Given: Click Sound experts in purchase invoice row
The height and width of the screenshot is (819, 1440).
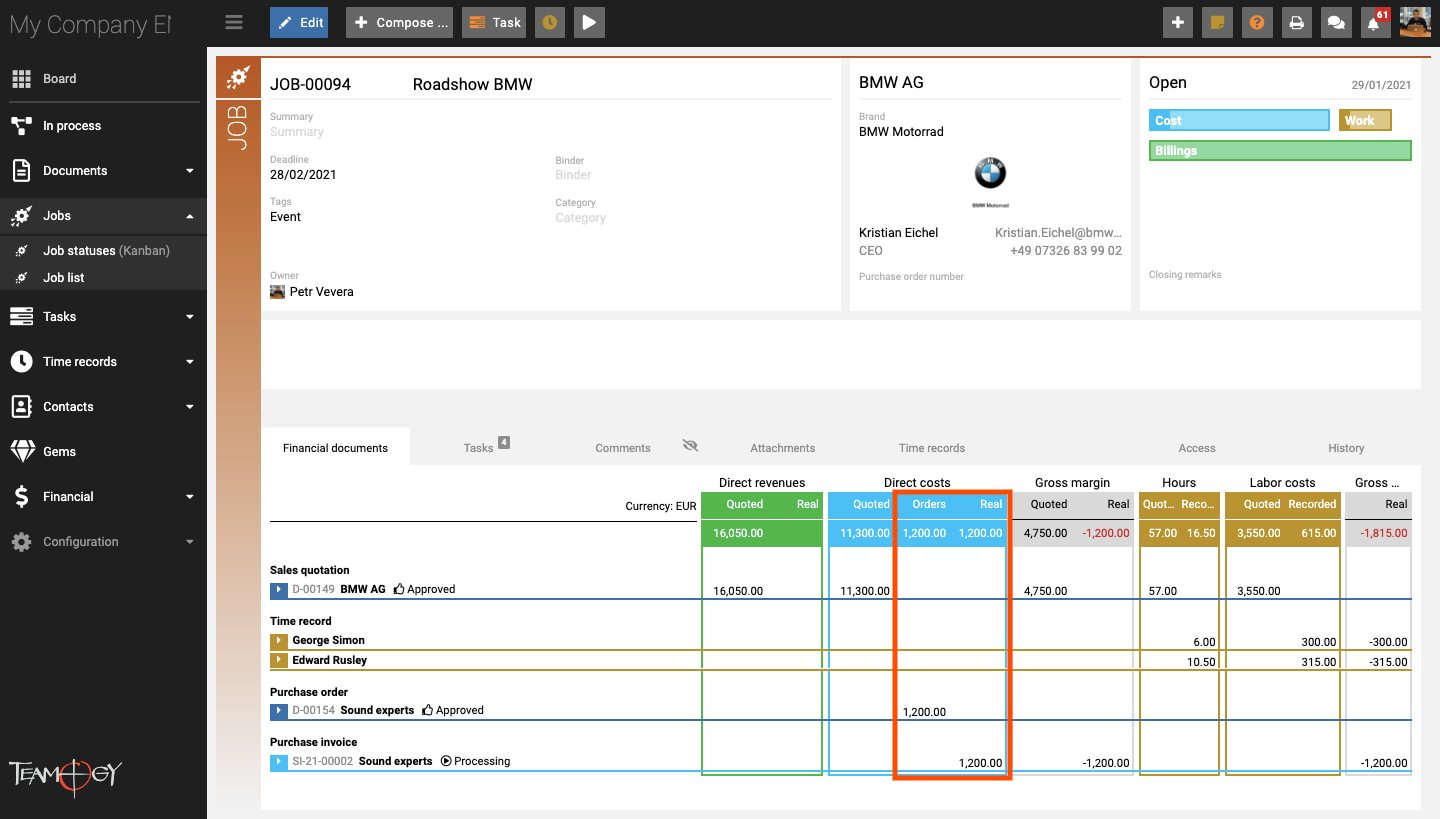Looking at the screenshot, I should (x=396, y=762).
